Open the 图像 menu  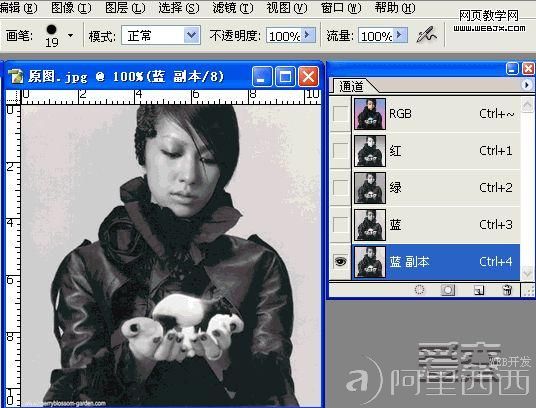pos(71,8)
